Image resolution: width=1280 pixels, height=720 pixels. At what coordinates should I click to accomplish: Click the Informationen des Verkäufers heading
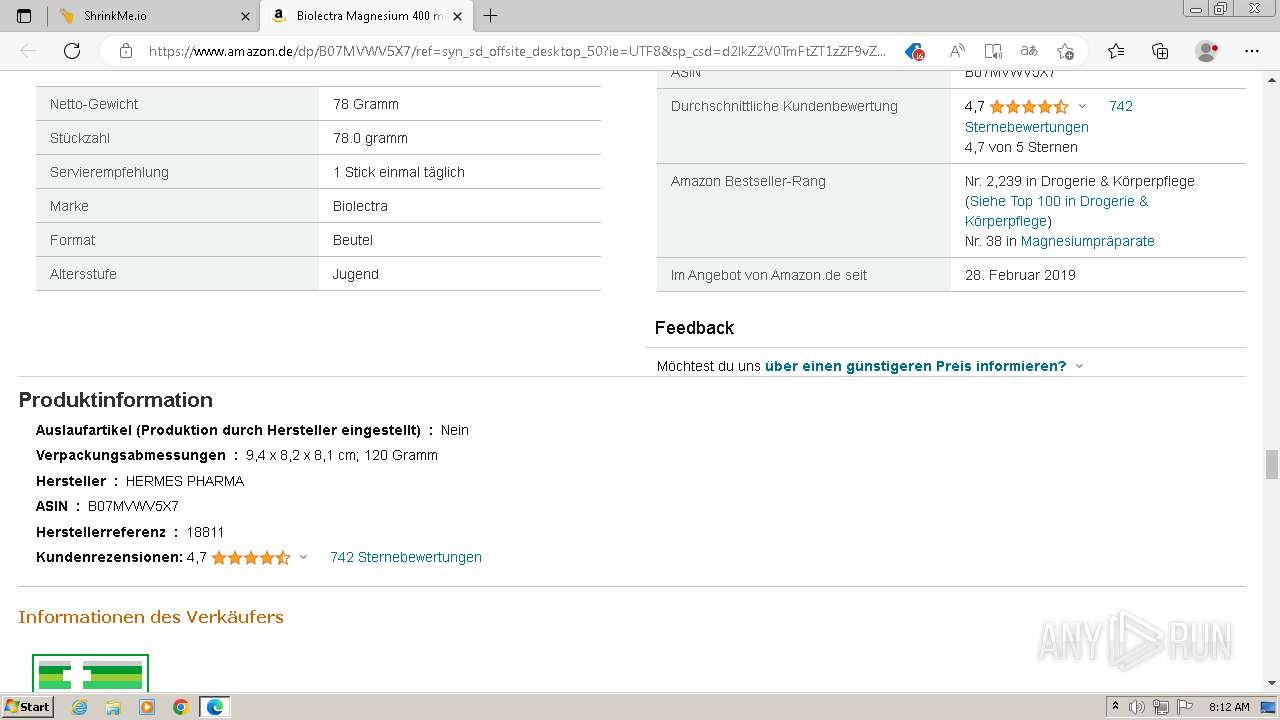(151, 617)
